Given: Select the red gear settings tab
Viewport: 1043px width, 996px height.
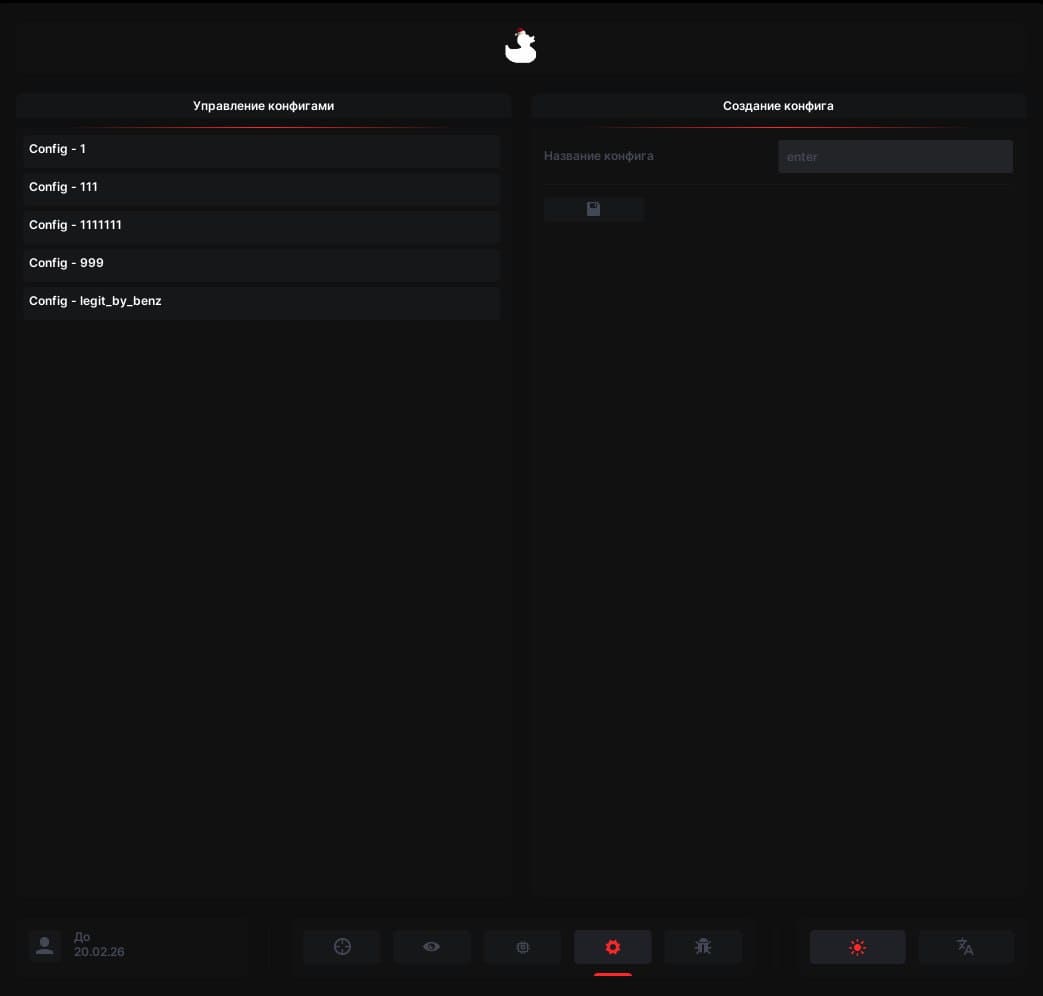Looking at the screenshot, I should pos(613,946).
